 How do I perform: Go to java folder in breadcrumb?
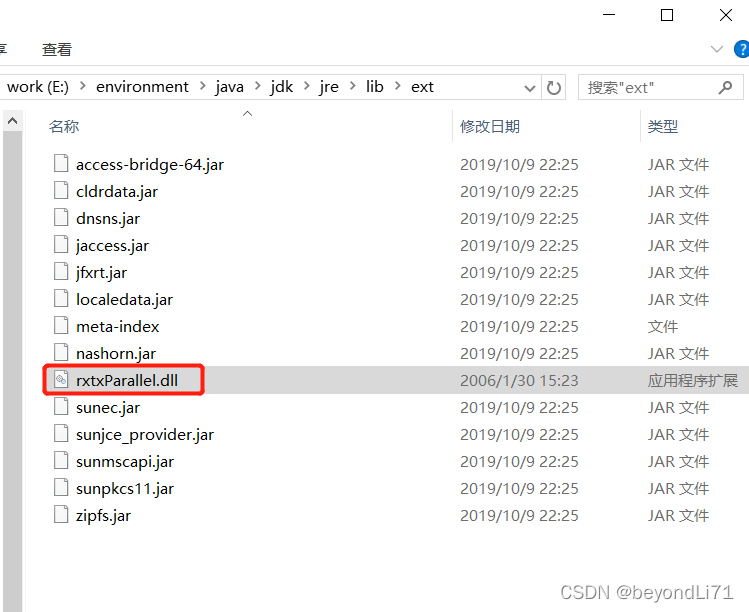(230, 87)
